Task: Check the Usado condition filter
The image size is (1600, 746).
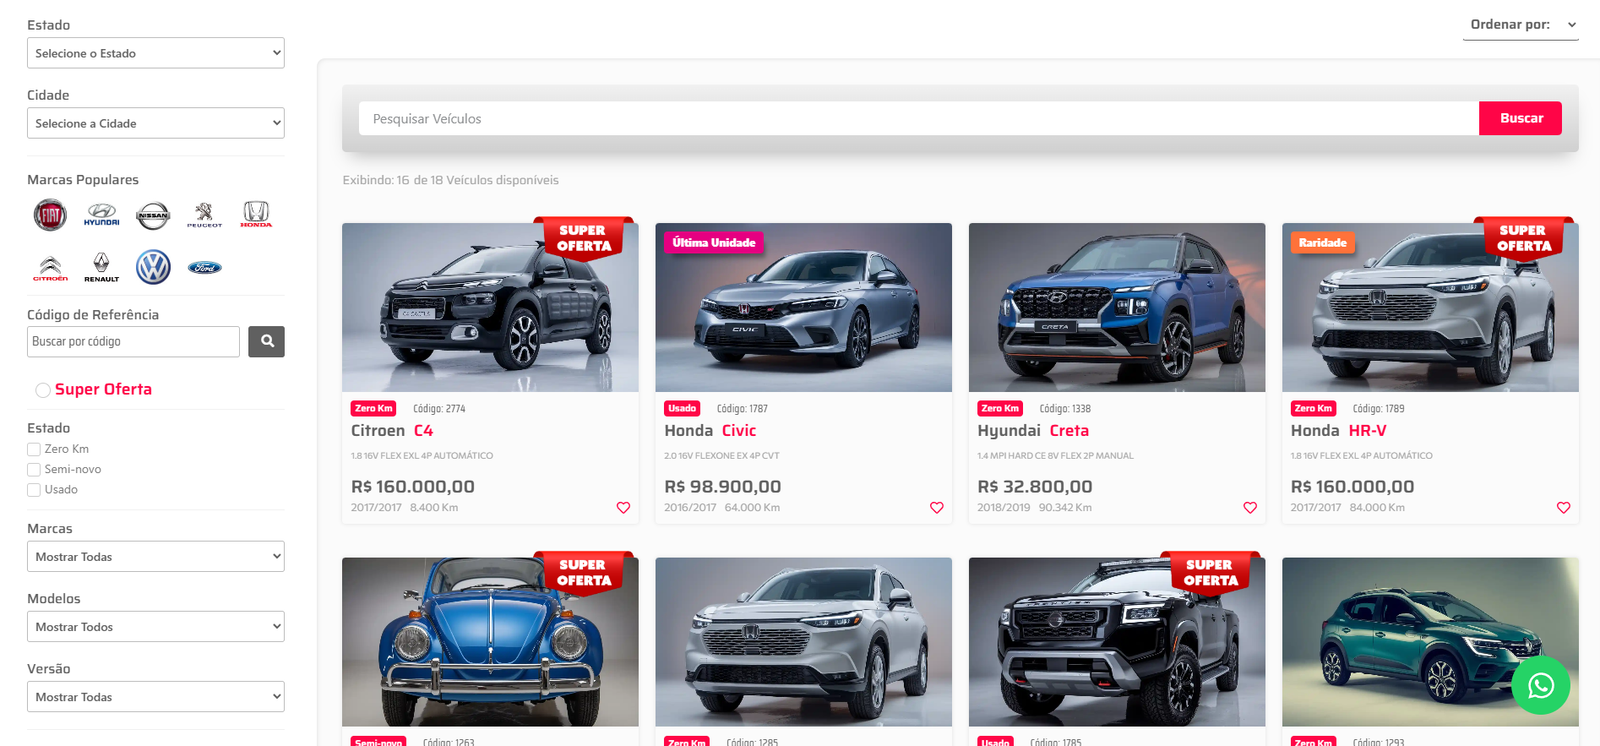Action: click(34, 489)
